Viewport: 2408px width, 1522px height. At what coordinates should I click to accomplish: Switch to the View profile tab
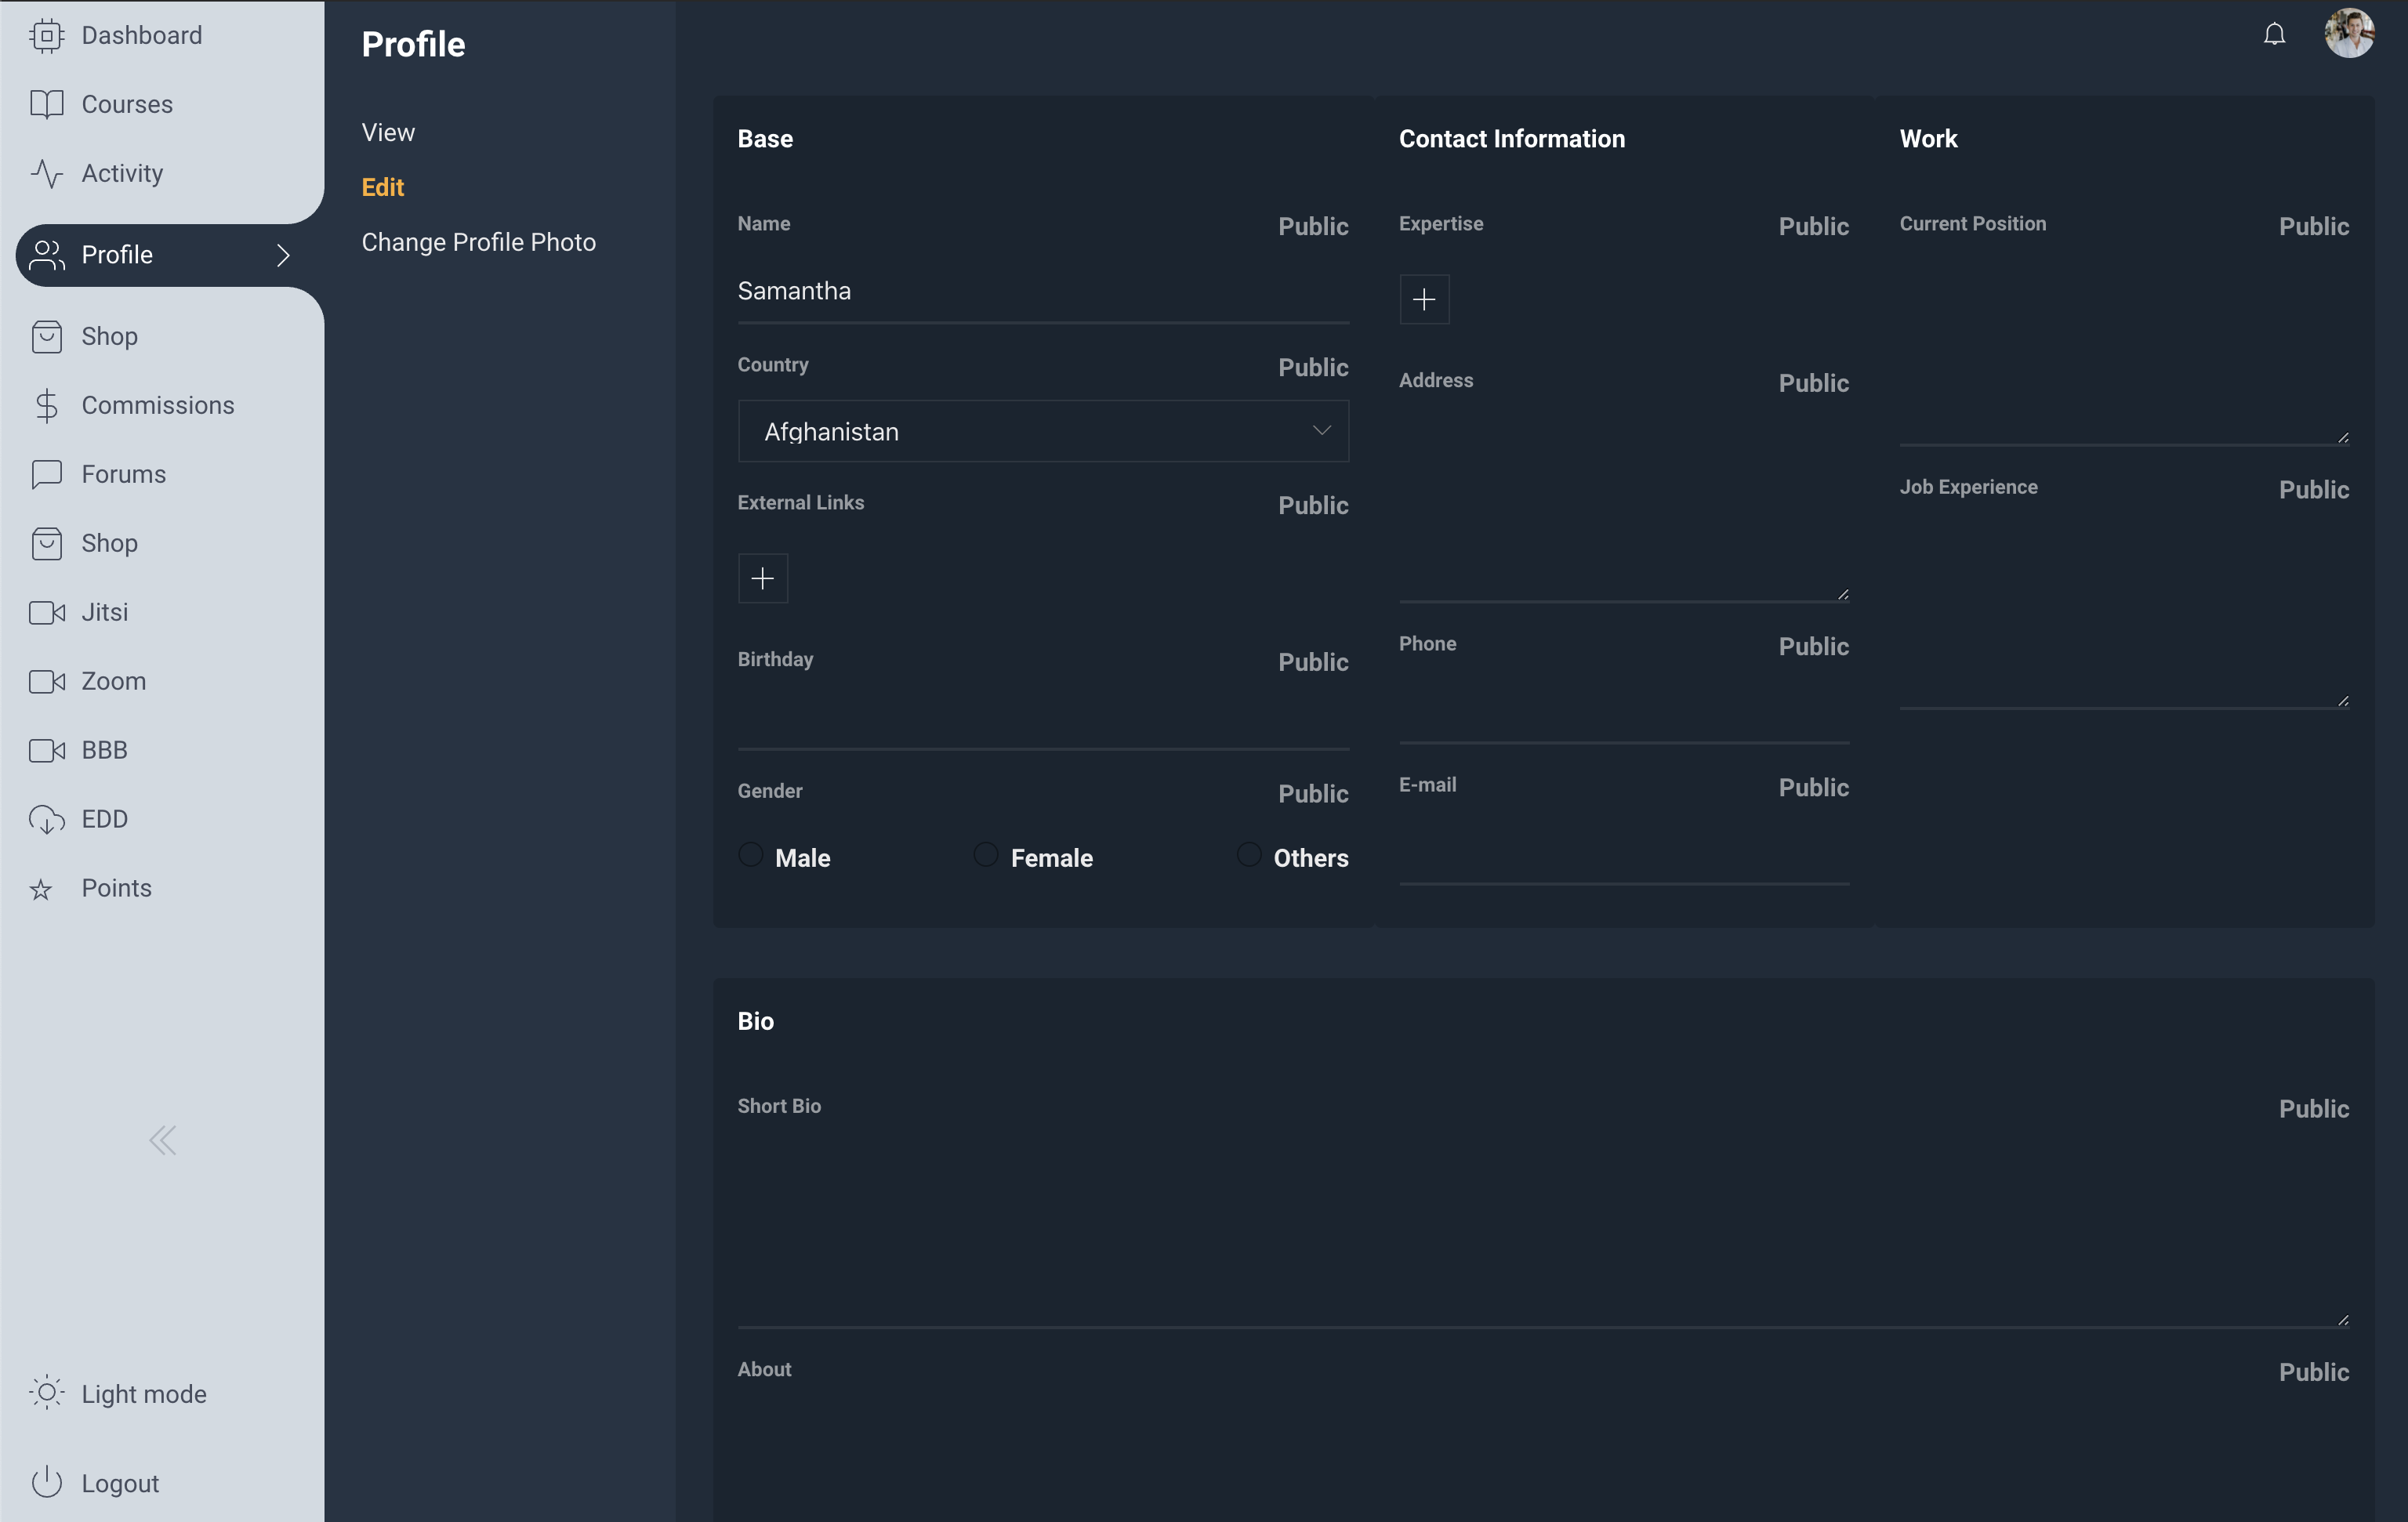coord(388,132)
